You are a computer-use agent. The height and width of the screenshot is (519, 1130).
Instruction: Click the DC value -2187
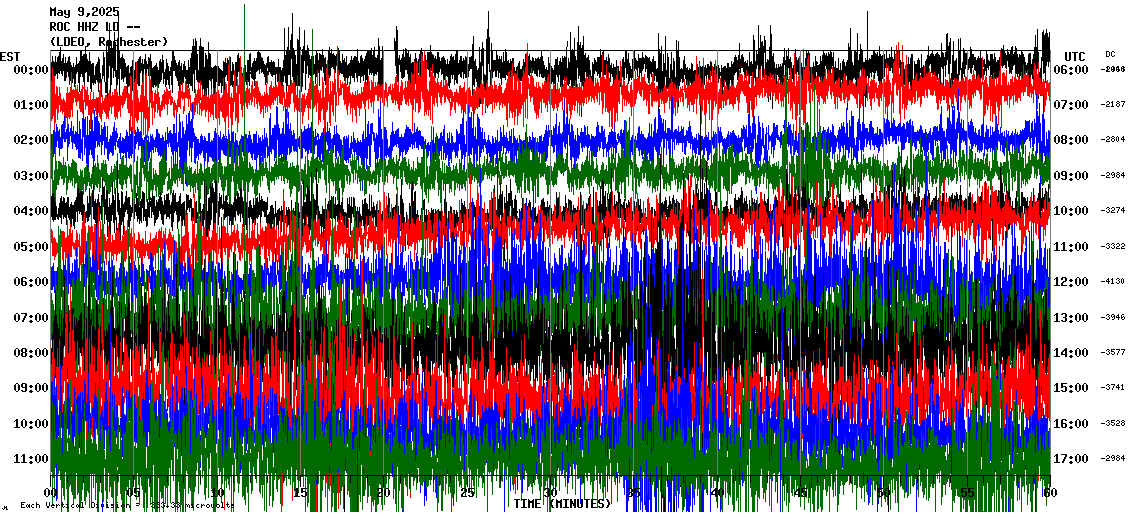pos(1113,104)
